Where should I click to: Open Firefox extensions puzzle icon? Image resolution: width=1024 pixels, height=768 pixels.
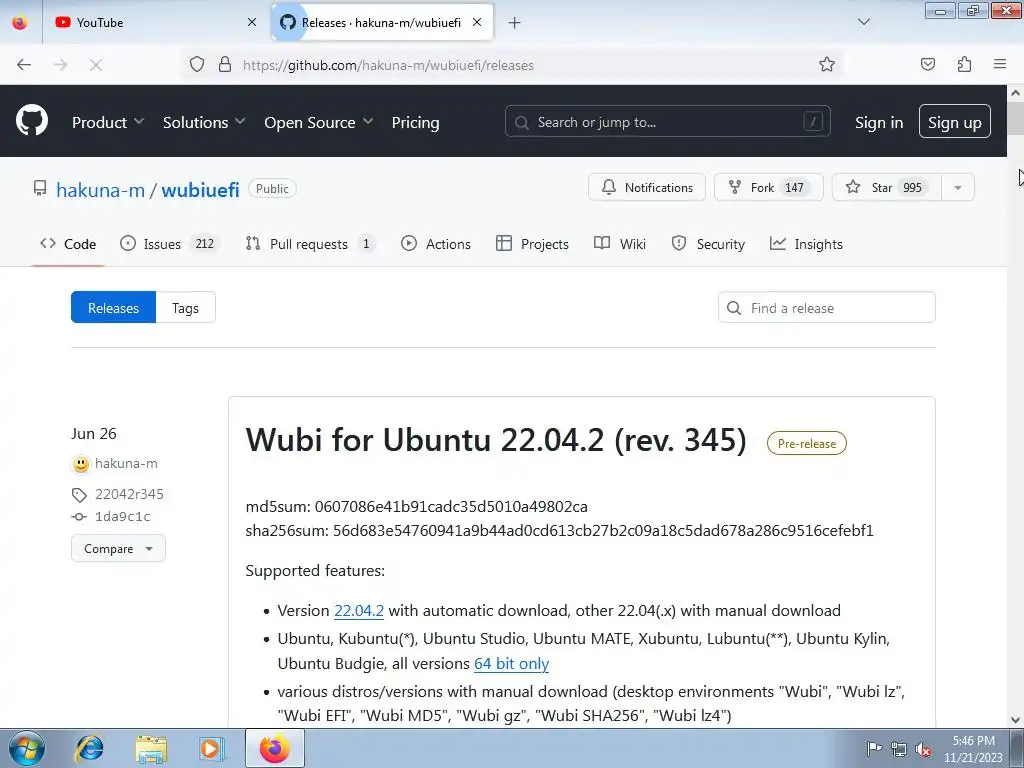(x=964, y=65)
